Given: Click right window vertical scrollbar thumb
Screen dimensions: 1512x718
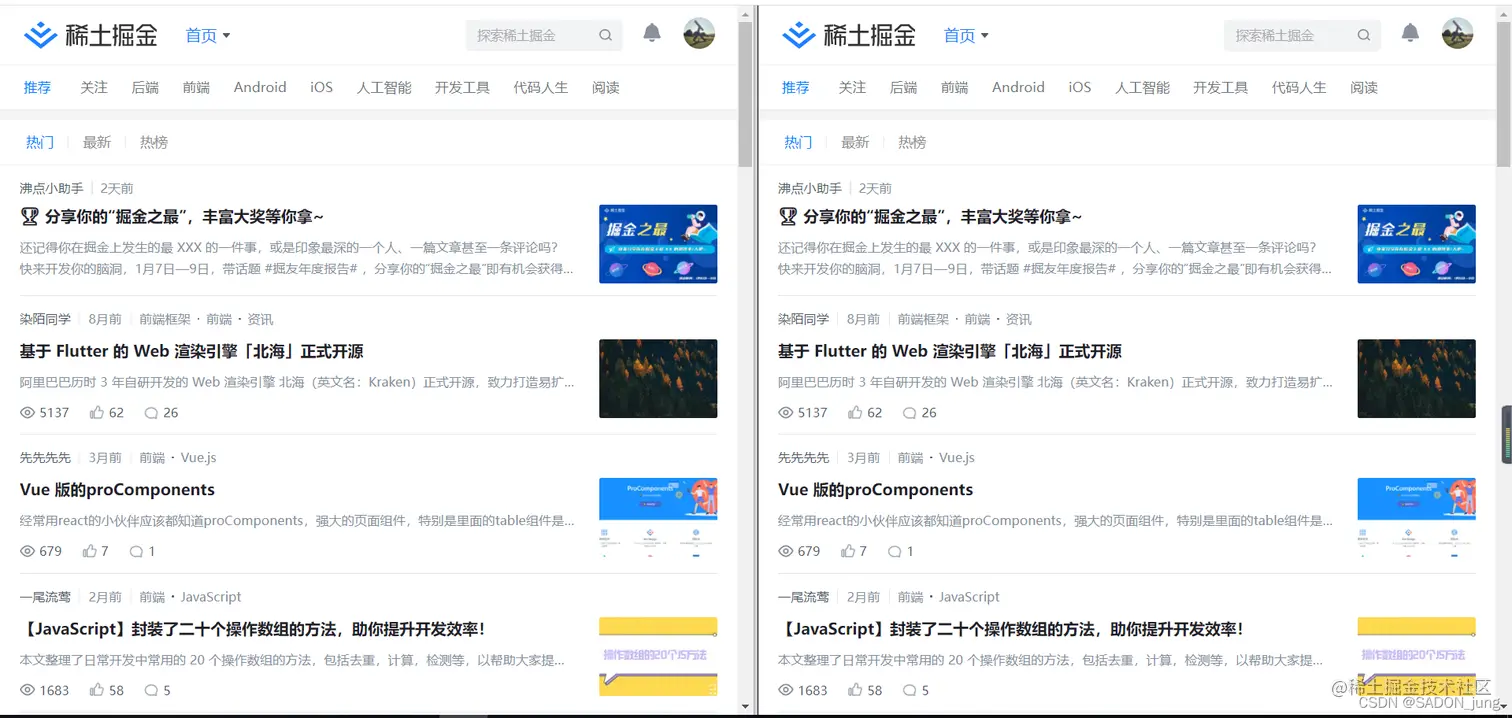Looking at the screenshot, I should pos(1504,93).
